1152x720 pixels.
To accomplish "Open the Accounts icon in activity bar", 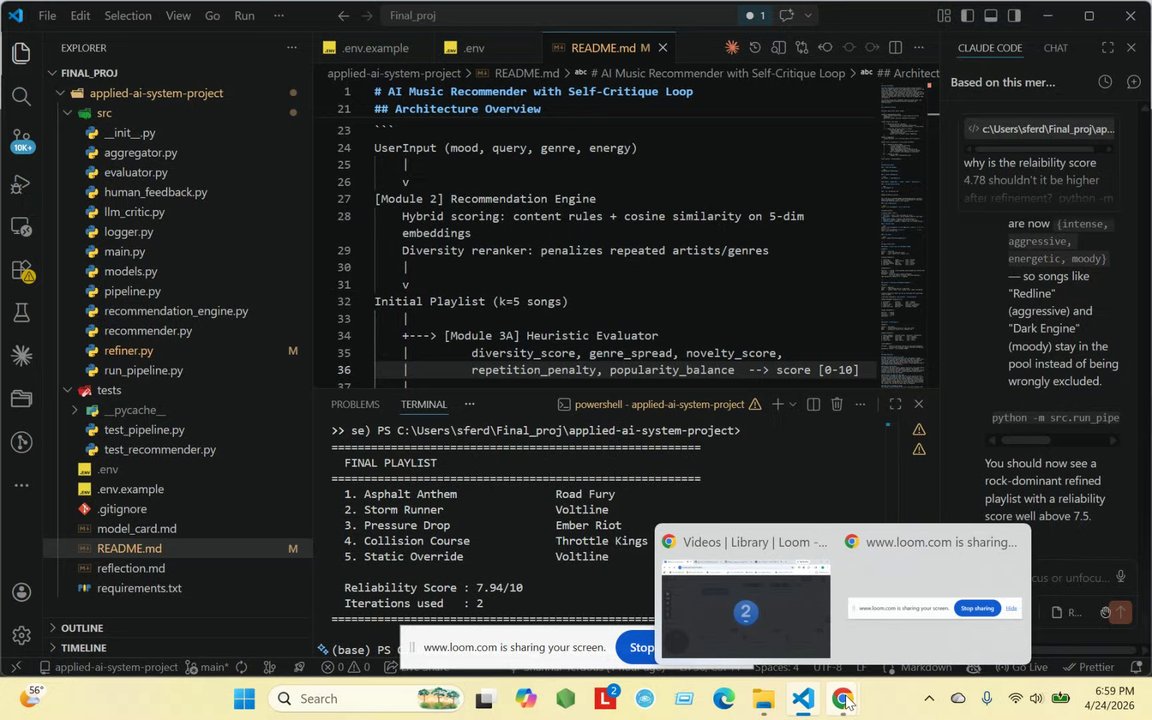I will pos(21,592).
